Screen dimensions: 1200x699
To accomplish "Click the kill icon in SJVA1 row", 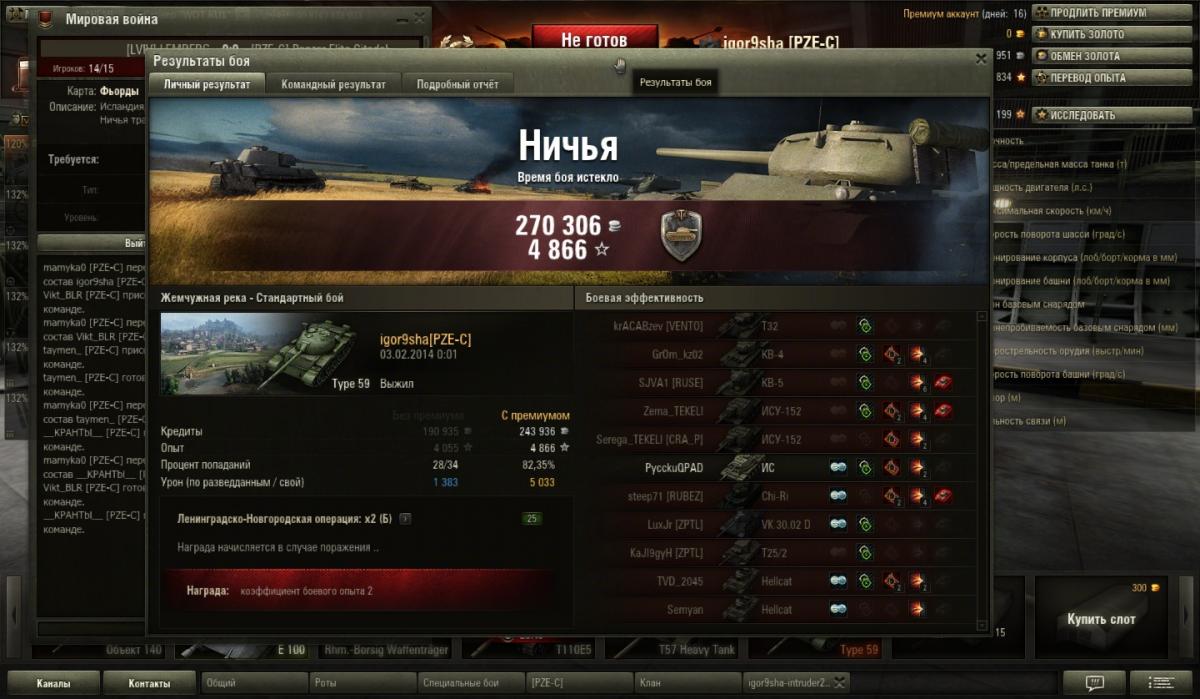I will pos(943,382).
